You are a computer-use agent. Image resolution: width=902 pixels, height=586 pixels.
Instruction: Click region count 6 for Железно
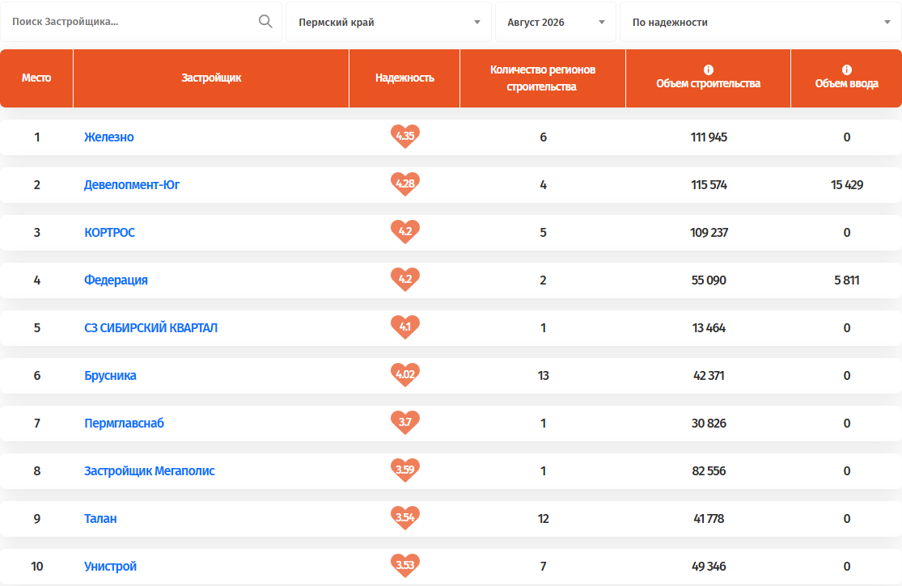pos(543,137)
